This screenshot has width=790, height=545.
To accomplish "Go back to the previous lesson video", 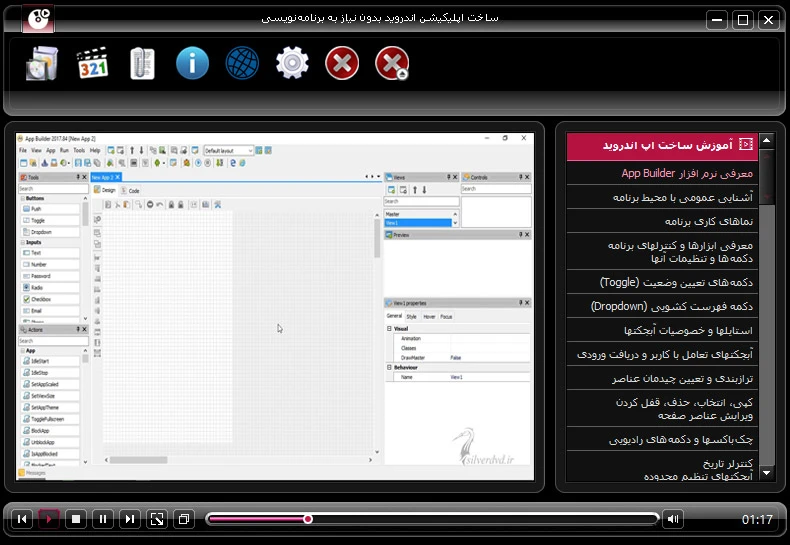I will point(22,519).
